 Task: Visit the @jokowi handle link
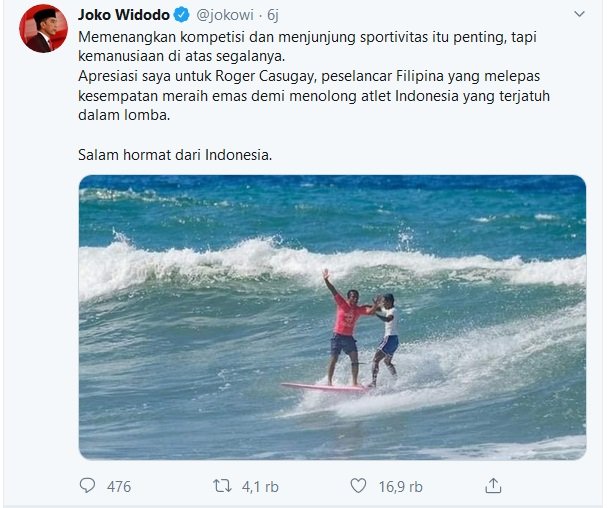225,15
